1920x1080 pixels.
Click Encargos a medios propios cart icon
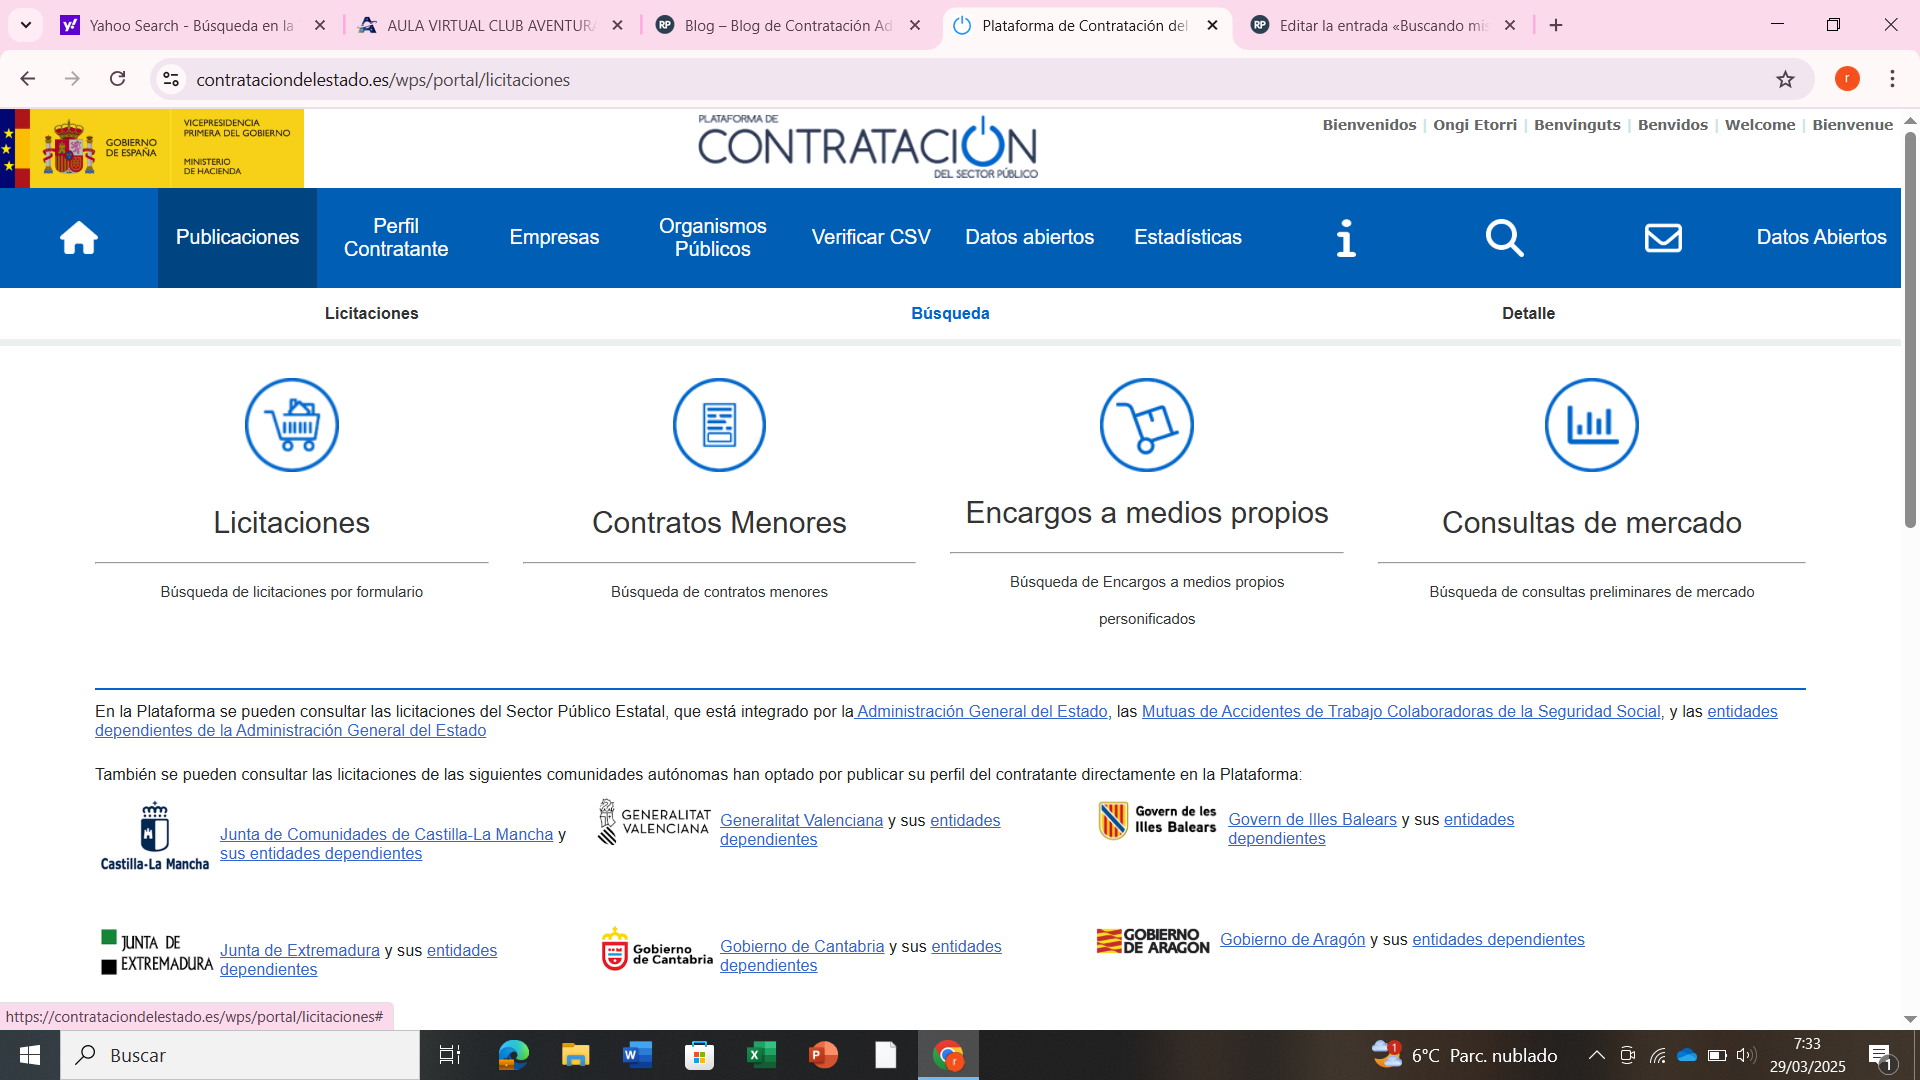point(1146,425)
